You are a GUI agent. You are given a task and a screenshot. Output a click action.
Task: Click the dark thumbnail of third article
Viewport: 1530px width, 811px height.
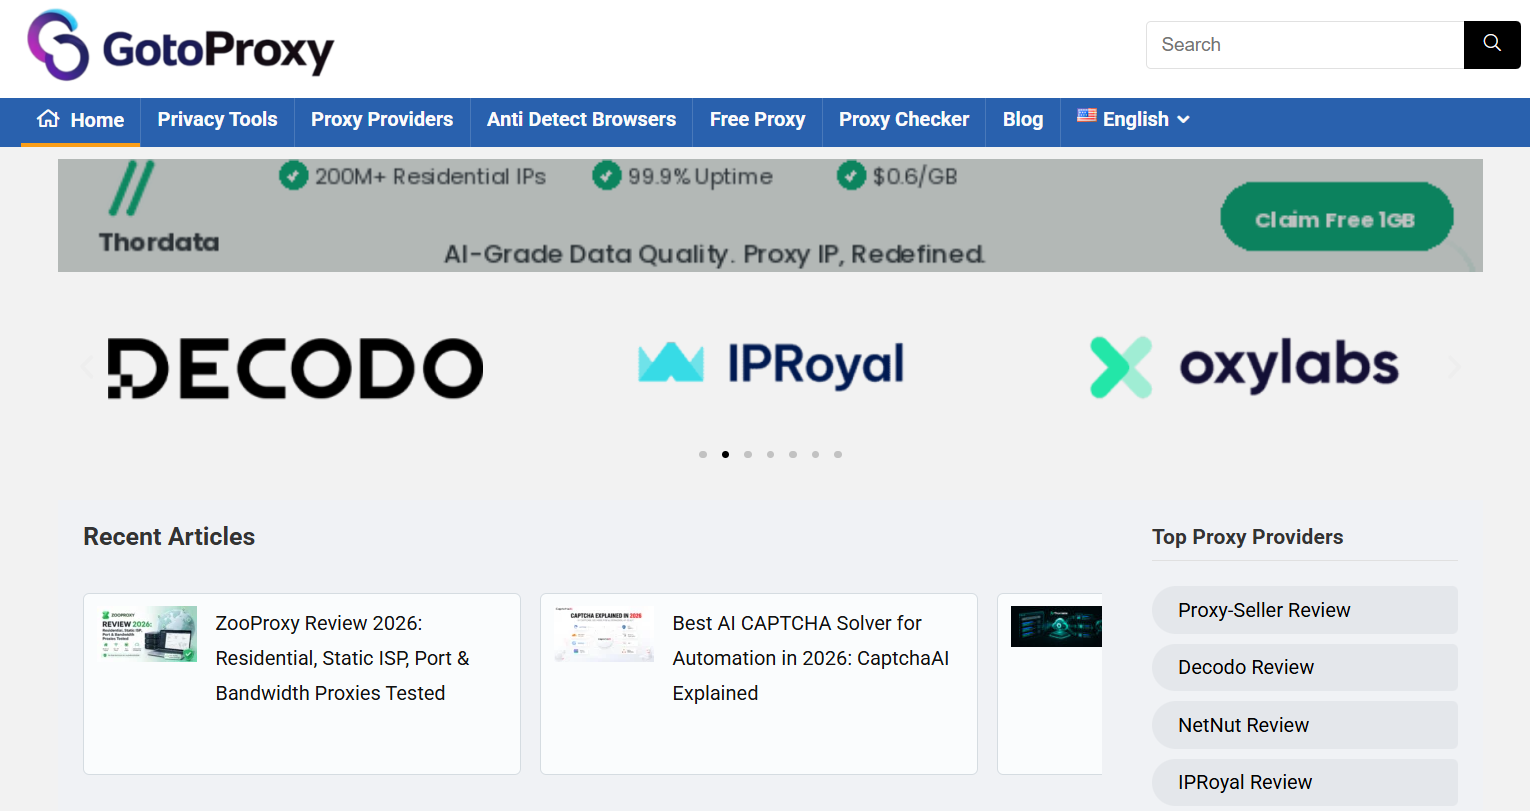tap(1056, 626)
